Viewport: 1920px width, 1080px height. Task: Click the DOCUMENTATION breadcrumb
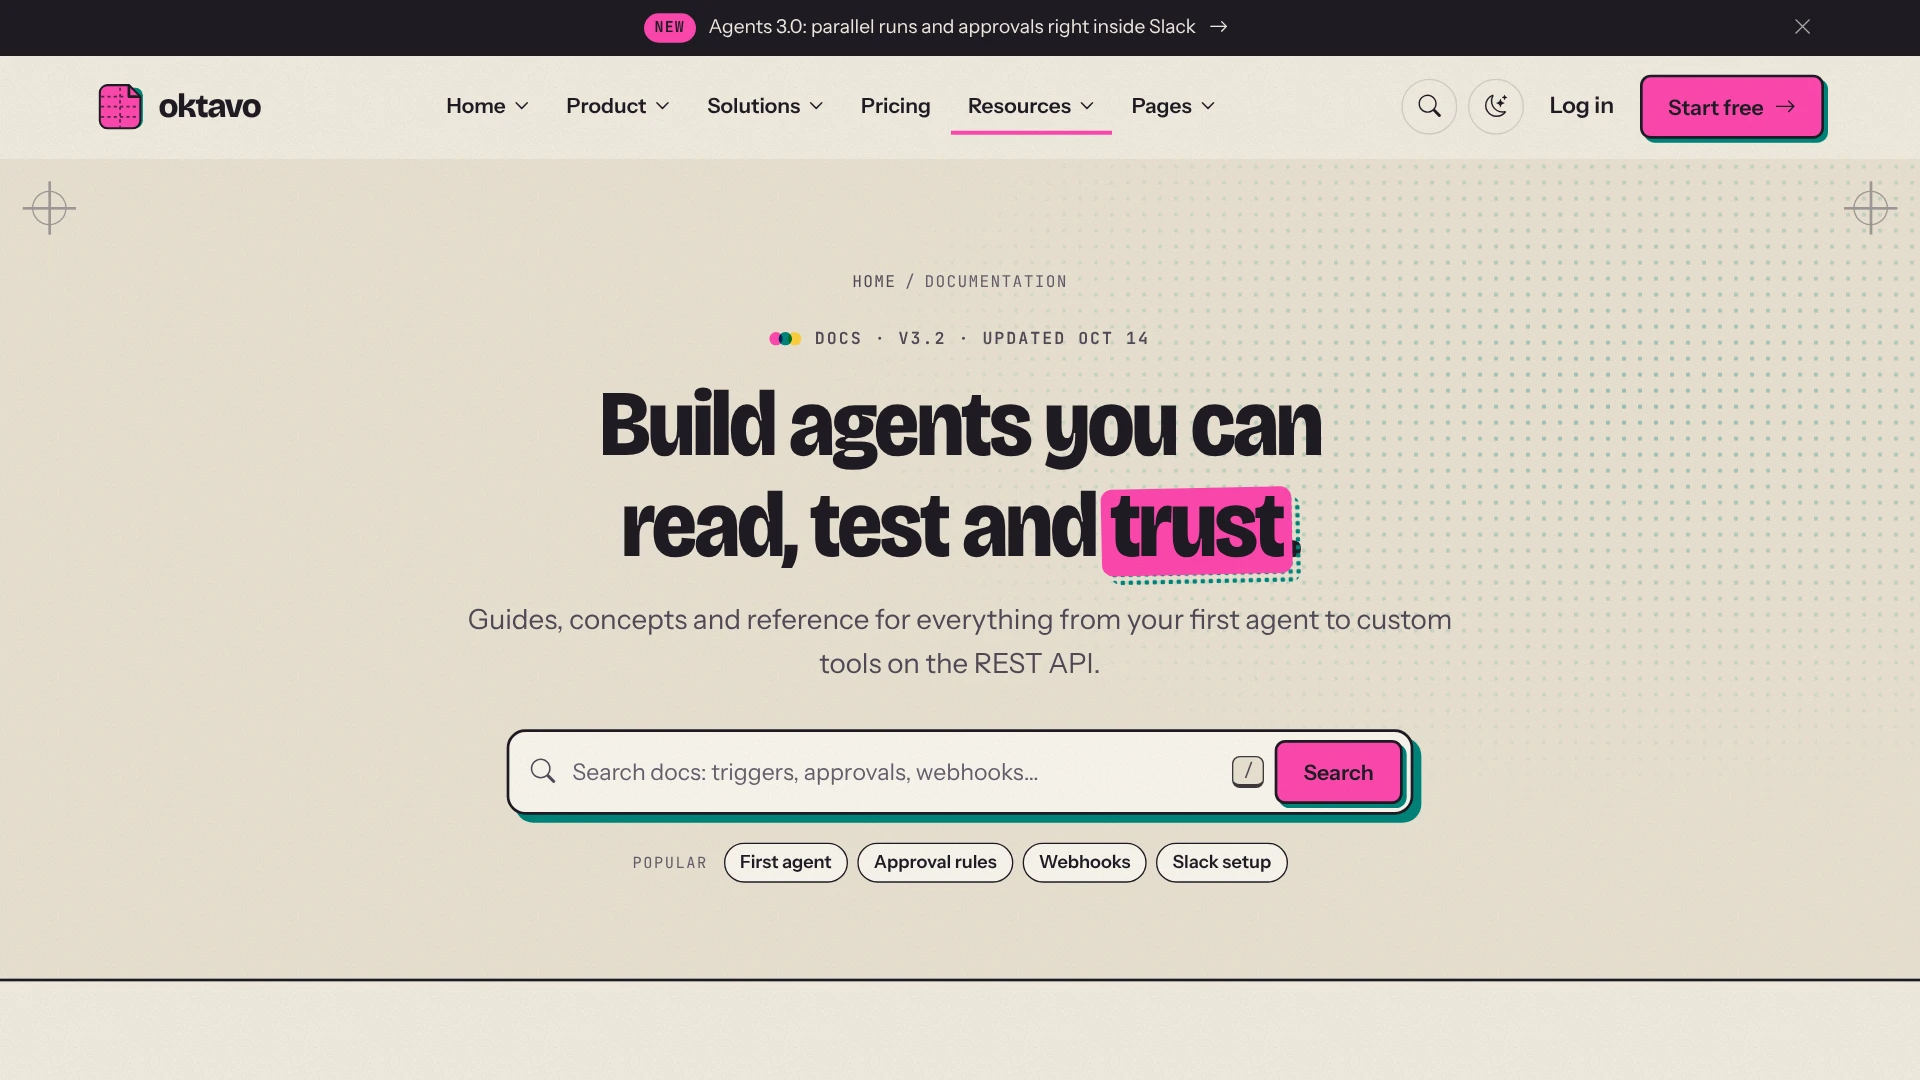[x=995, y=282]
